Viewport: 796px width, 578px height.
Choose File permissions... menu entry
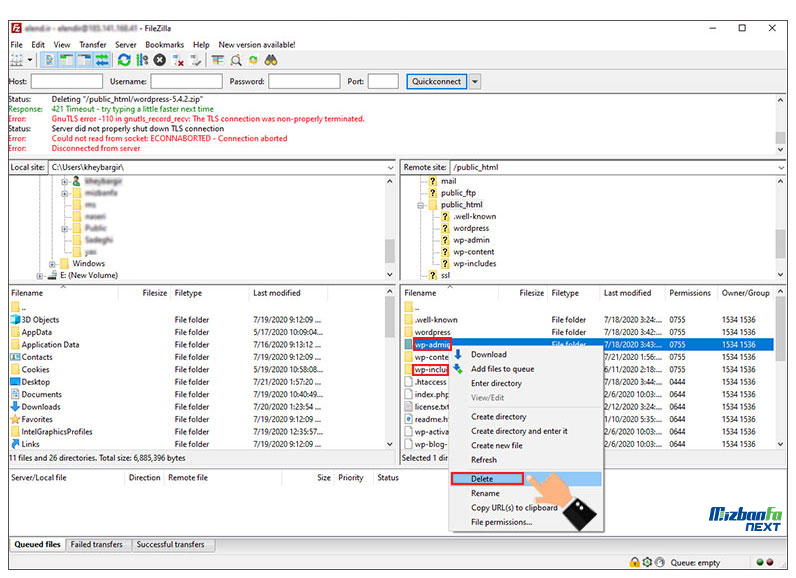coord(526,522)
